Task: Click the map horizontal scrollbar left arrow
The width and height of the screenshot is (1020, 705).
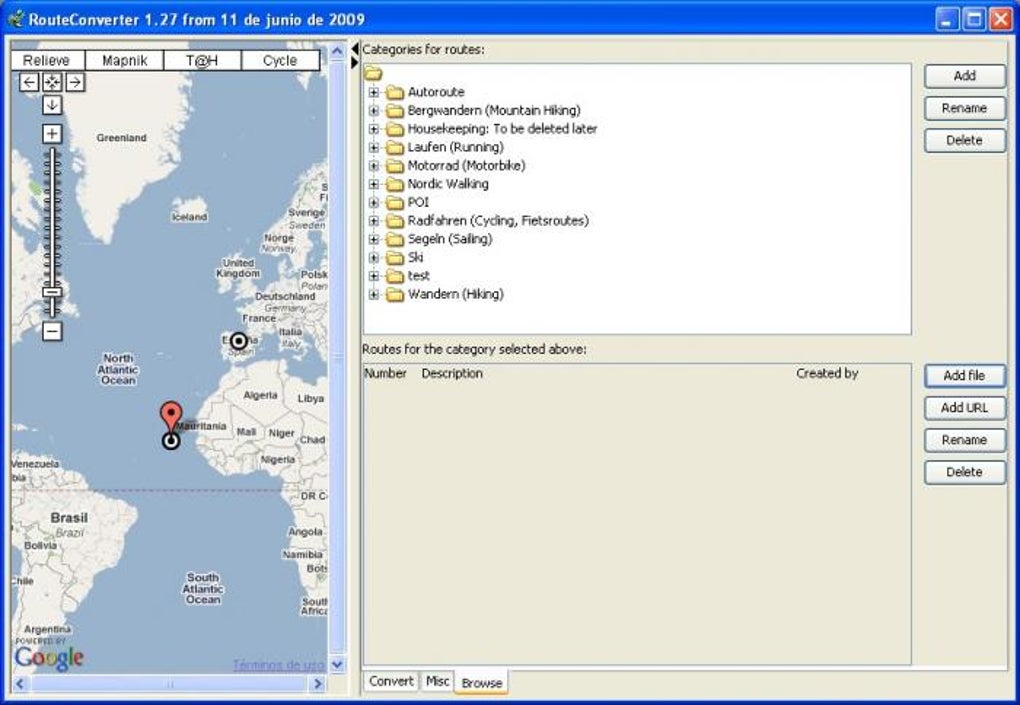Action: (x=20, y=684)
